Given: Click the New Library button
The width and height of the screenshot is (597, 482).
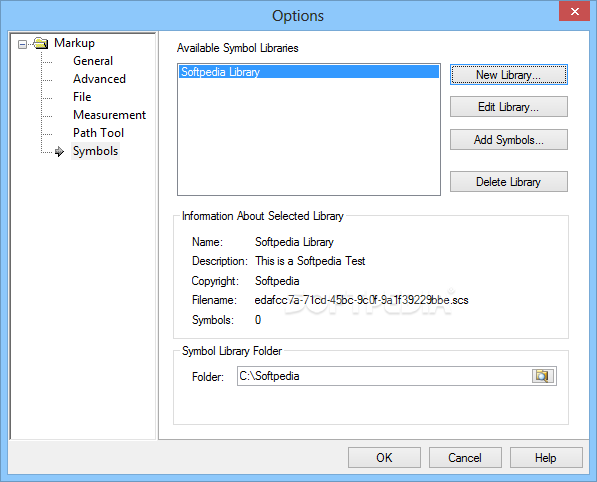Looking at the screenshot, I should click(509, 75).
